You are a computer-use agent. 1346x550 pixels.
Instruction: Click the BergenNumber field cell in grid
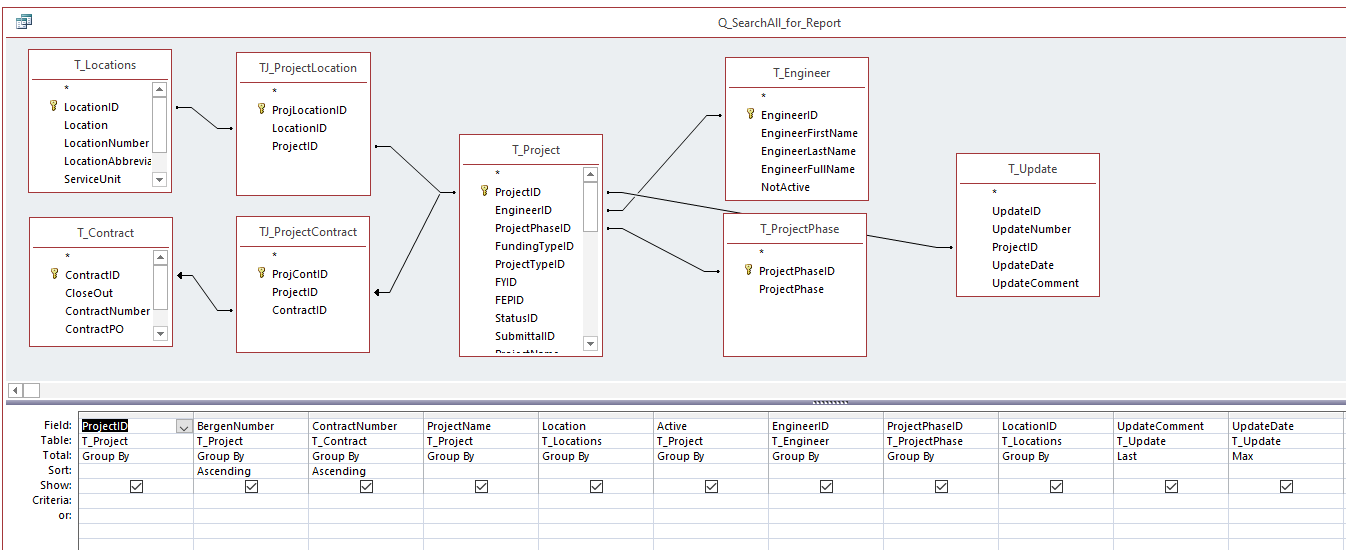tap(250, 426)
